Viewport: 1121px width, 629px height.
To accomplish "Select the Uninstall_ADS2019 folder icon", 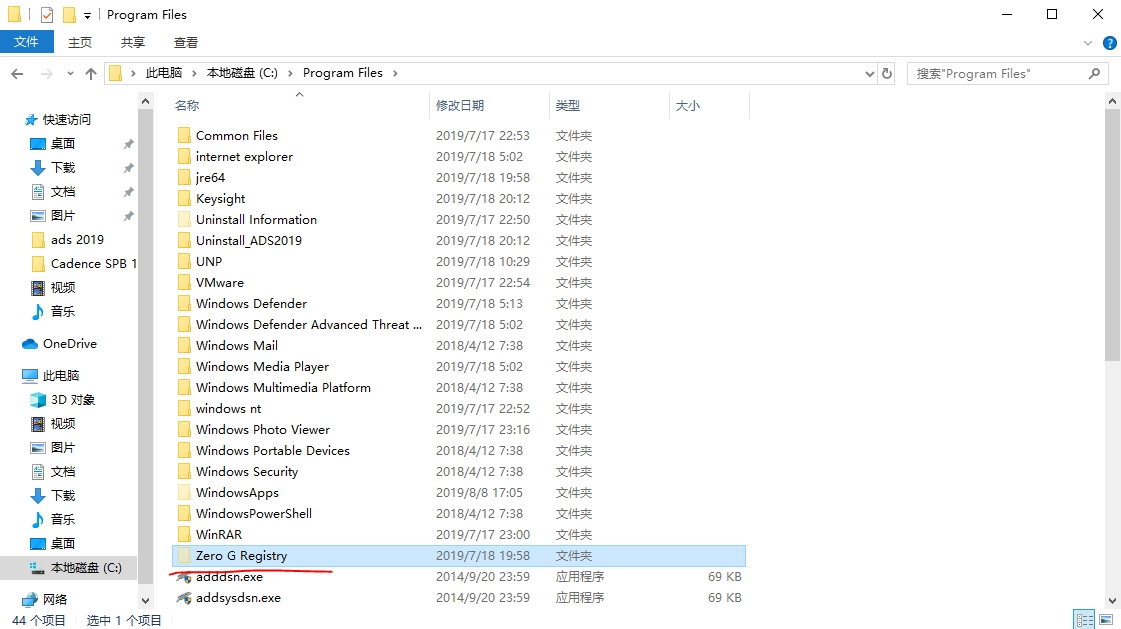I will (x=184, y=240).
